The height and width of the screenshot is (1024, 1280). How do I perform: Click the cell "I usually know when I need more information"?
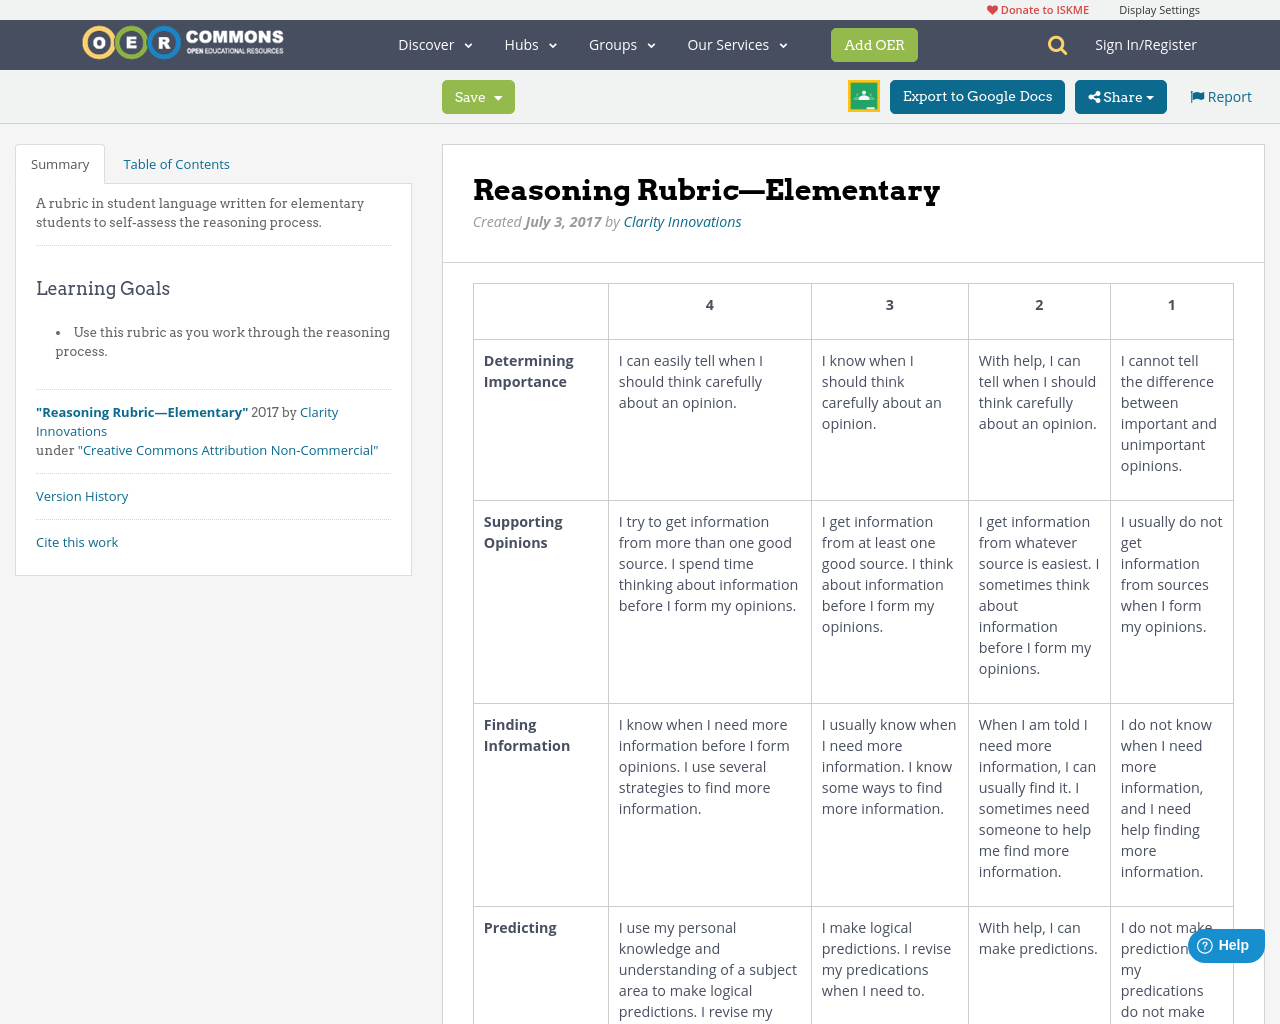coord(890,805)
